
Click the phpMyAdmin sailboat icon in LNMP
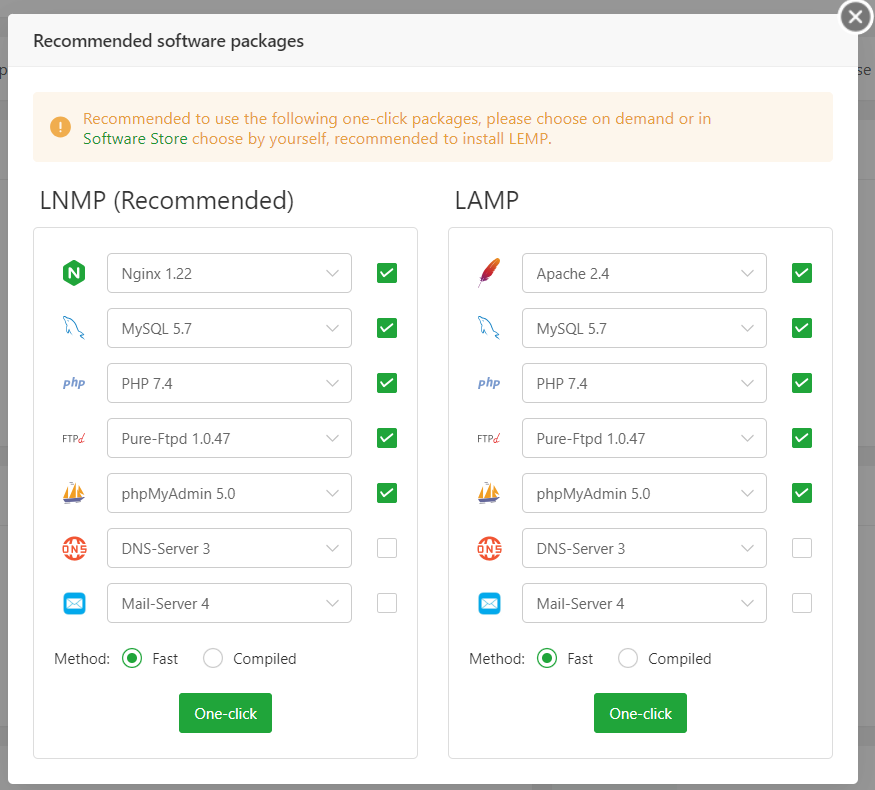(74, 493)
